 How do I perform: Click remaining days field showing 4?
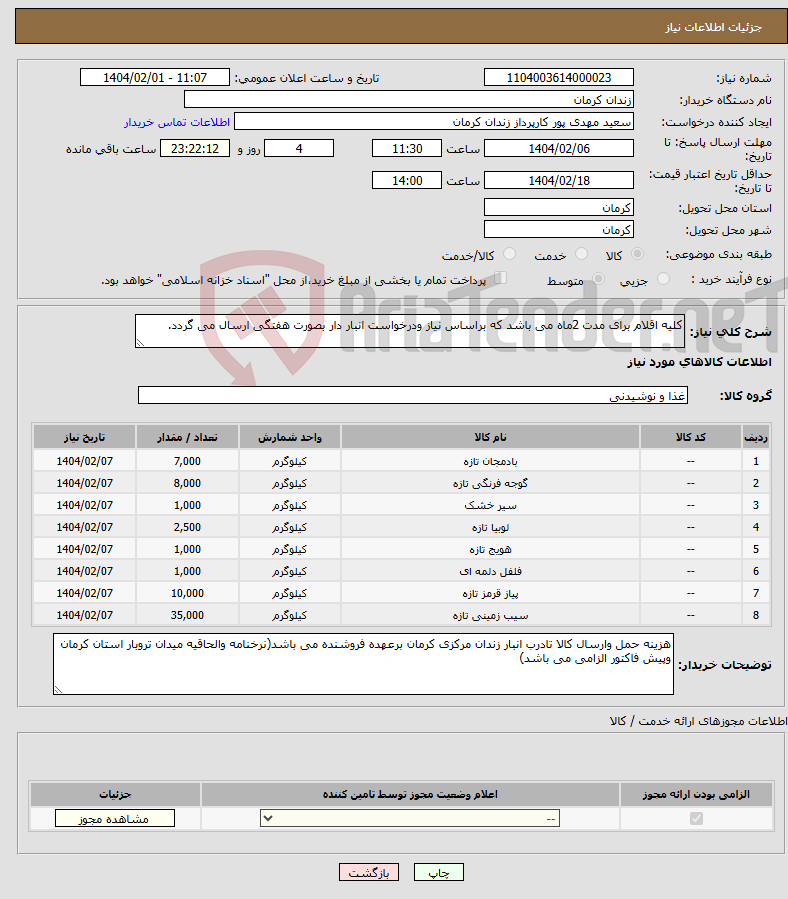299,148
